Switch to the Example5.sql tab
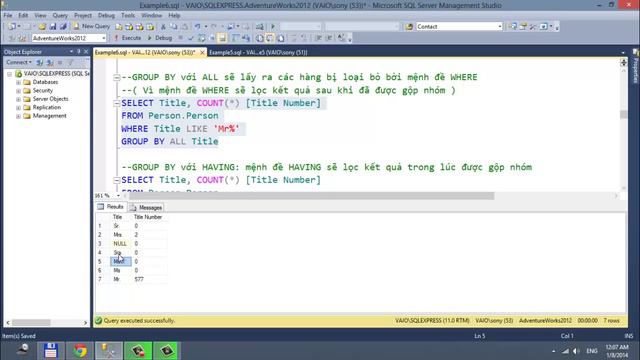The height and width of the screenshot is (360, 640). point(258,53)
